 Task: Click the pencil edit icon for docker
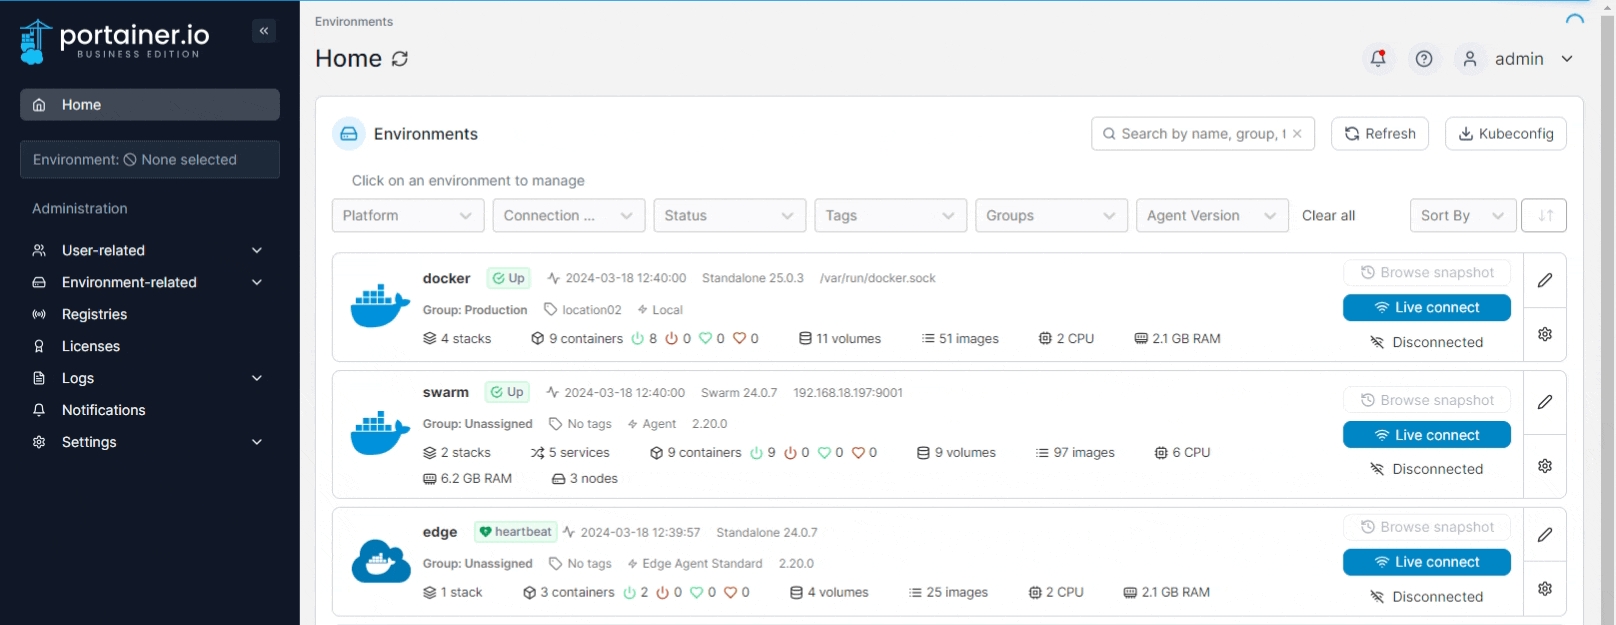(1545, 280)
